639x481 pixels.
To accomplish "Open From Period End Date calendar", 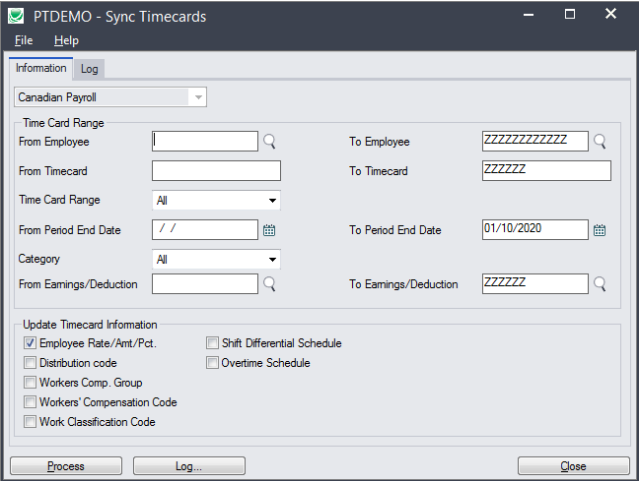I will click(269, 230).
